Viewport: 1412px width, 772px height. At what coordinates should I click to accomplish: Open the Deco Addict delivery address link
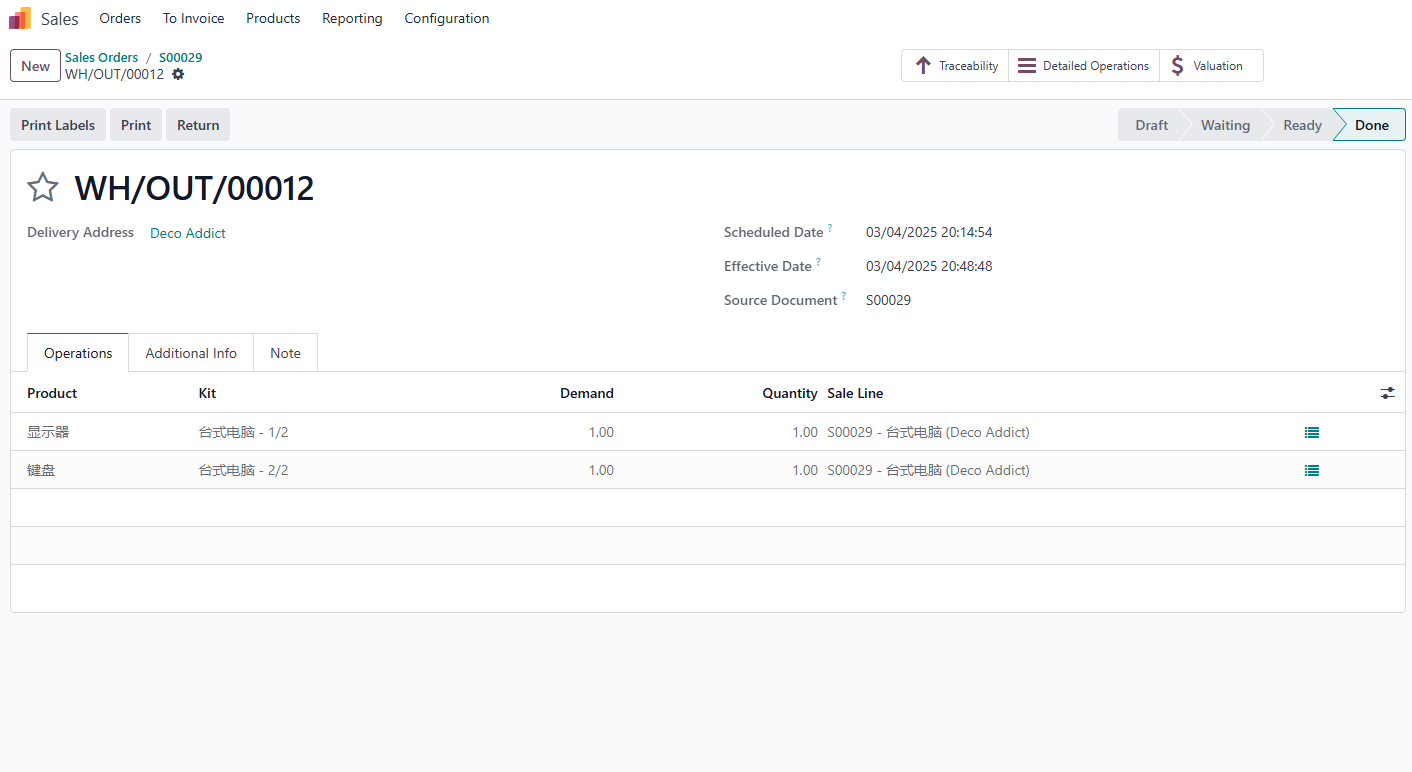(188, 233)
